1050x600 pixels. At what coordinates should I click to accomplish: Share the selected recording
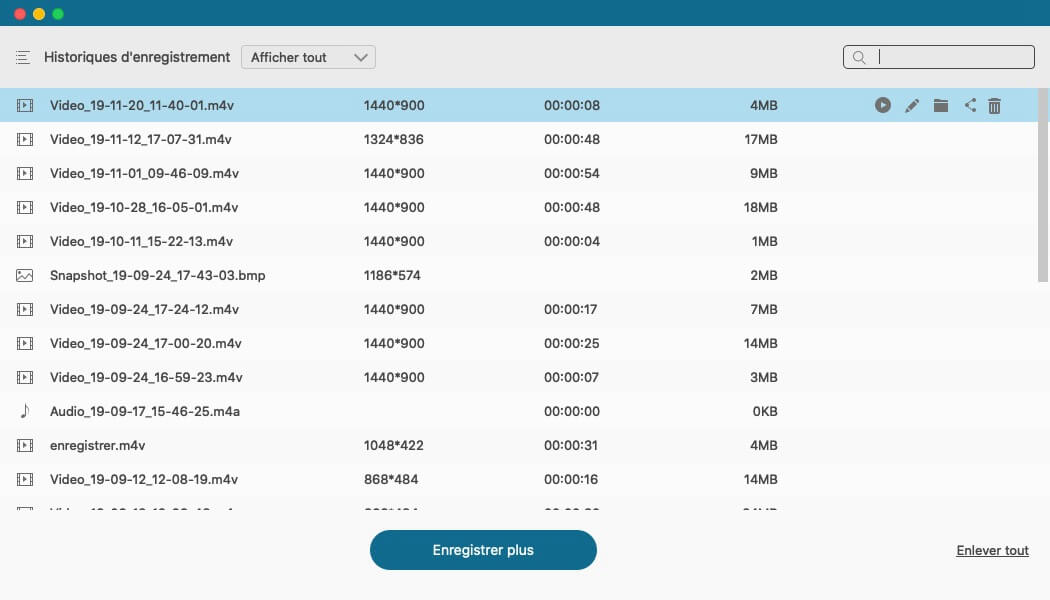point(970,105)
